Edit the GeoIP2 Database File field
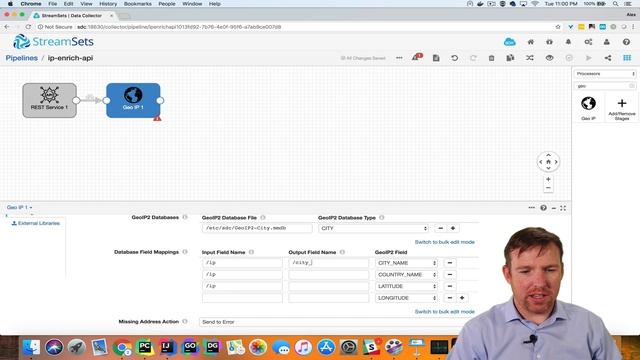Viewport: 640px width, 360px height. (x=257, y=228)
